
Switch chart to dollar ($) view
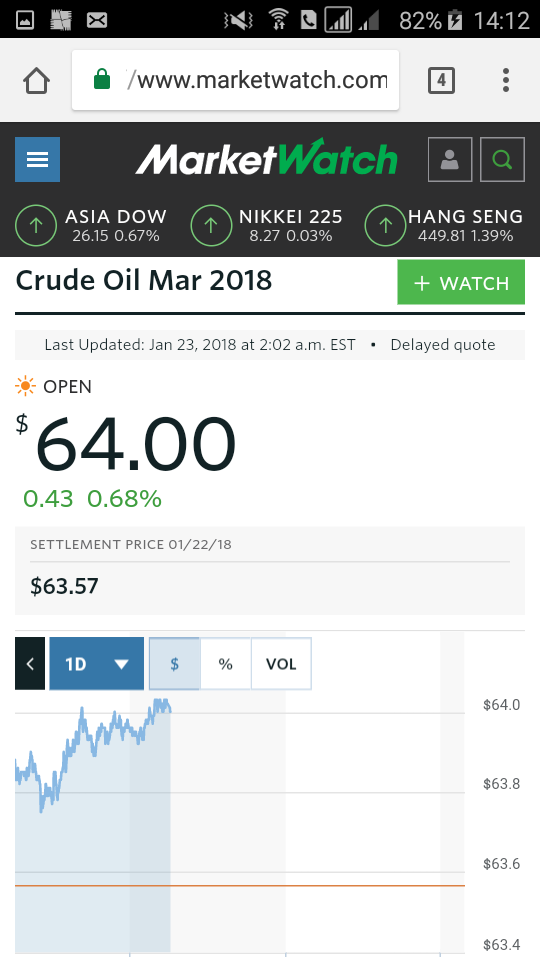(x=174, y=664)
